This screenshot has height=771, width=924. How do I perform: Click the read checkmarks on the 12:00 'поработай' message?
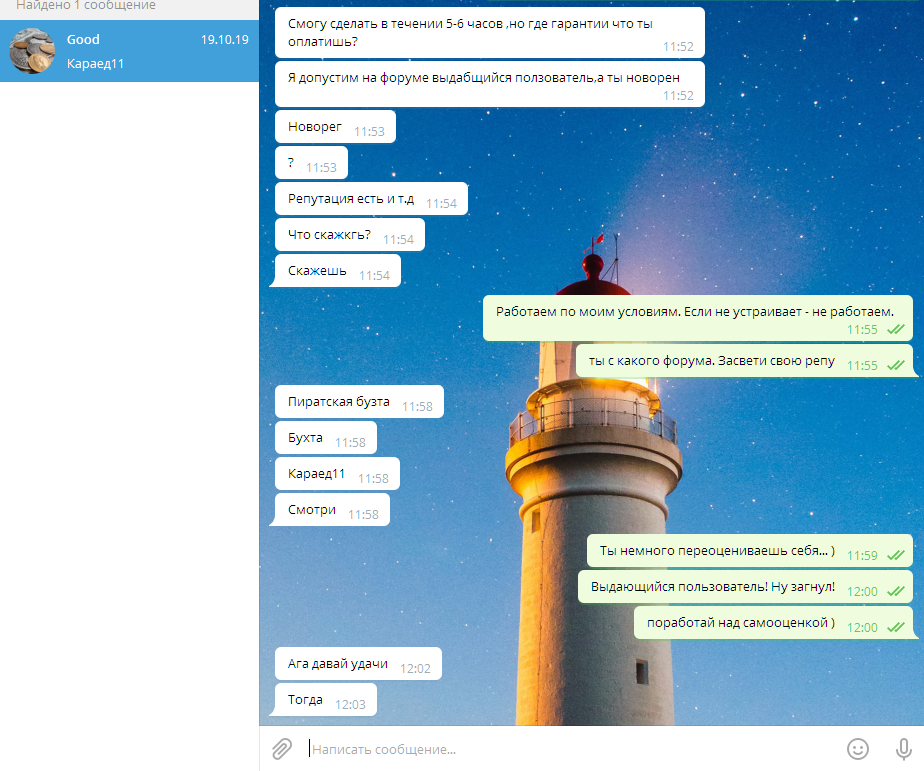point(896,627)
